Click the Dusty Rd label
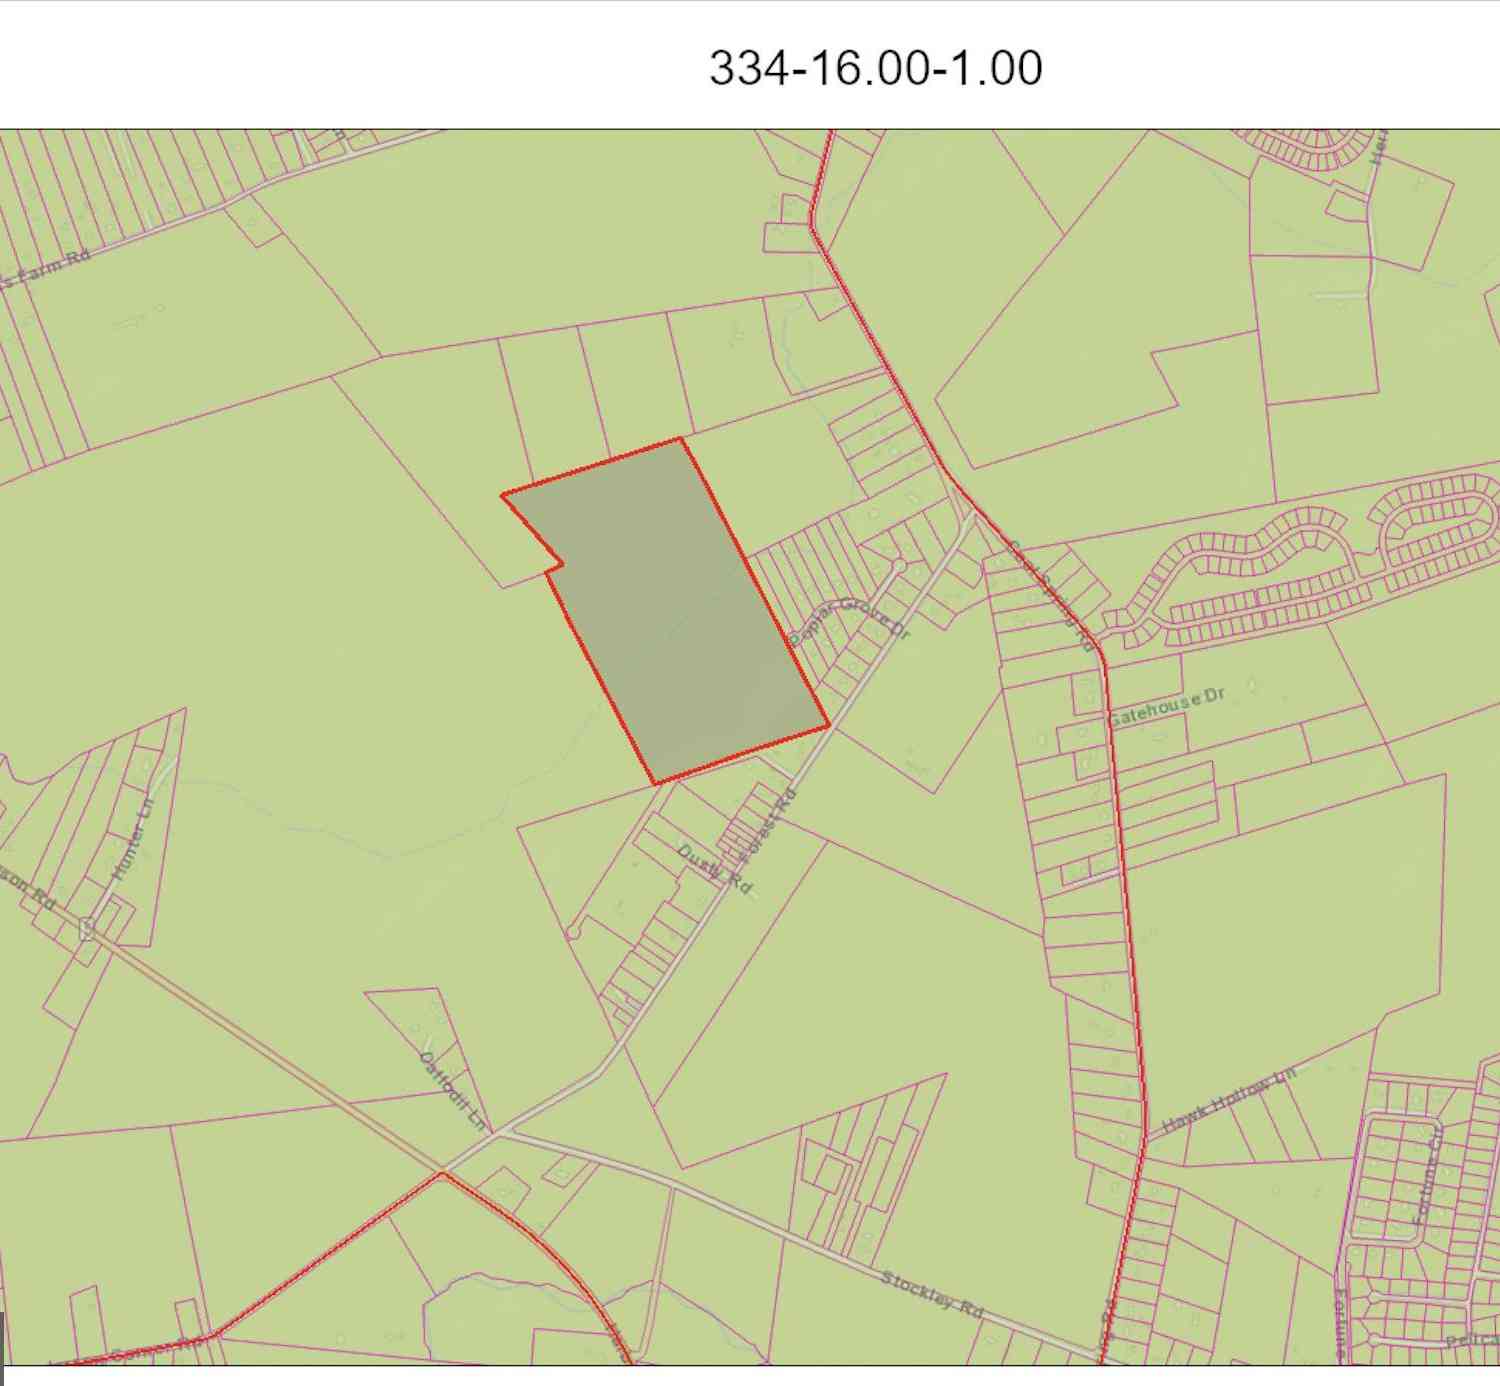Viewport: 1500px width, 1386px height. pyautogui.click(x=715, y=870)
